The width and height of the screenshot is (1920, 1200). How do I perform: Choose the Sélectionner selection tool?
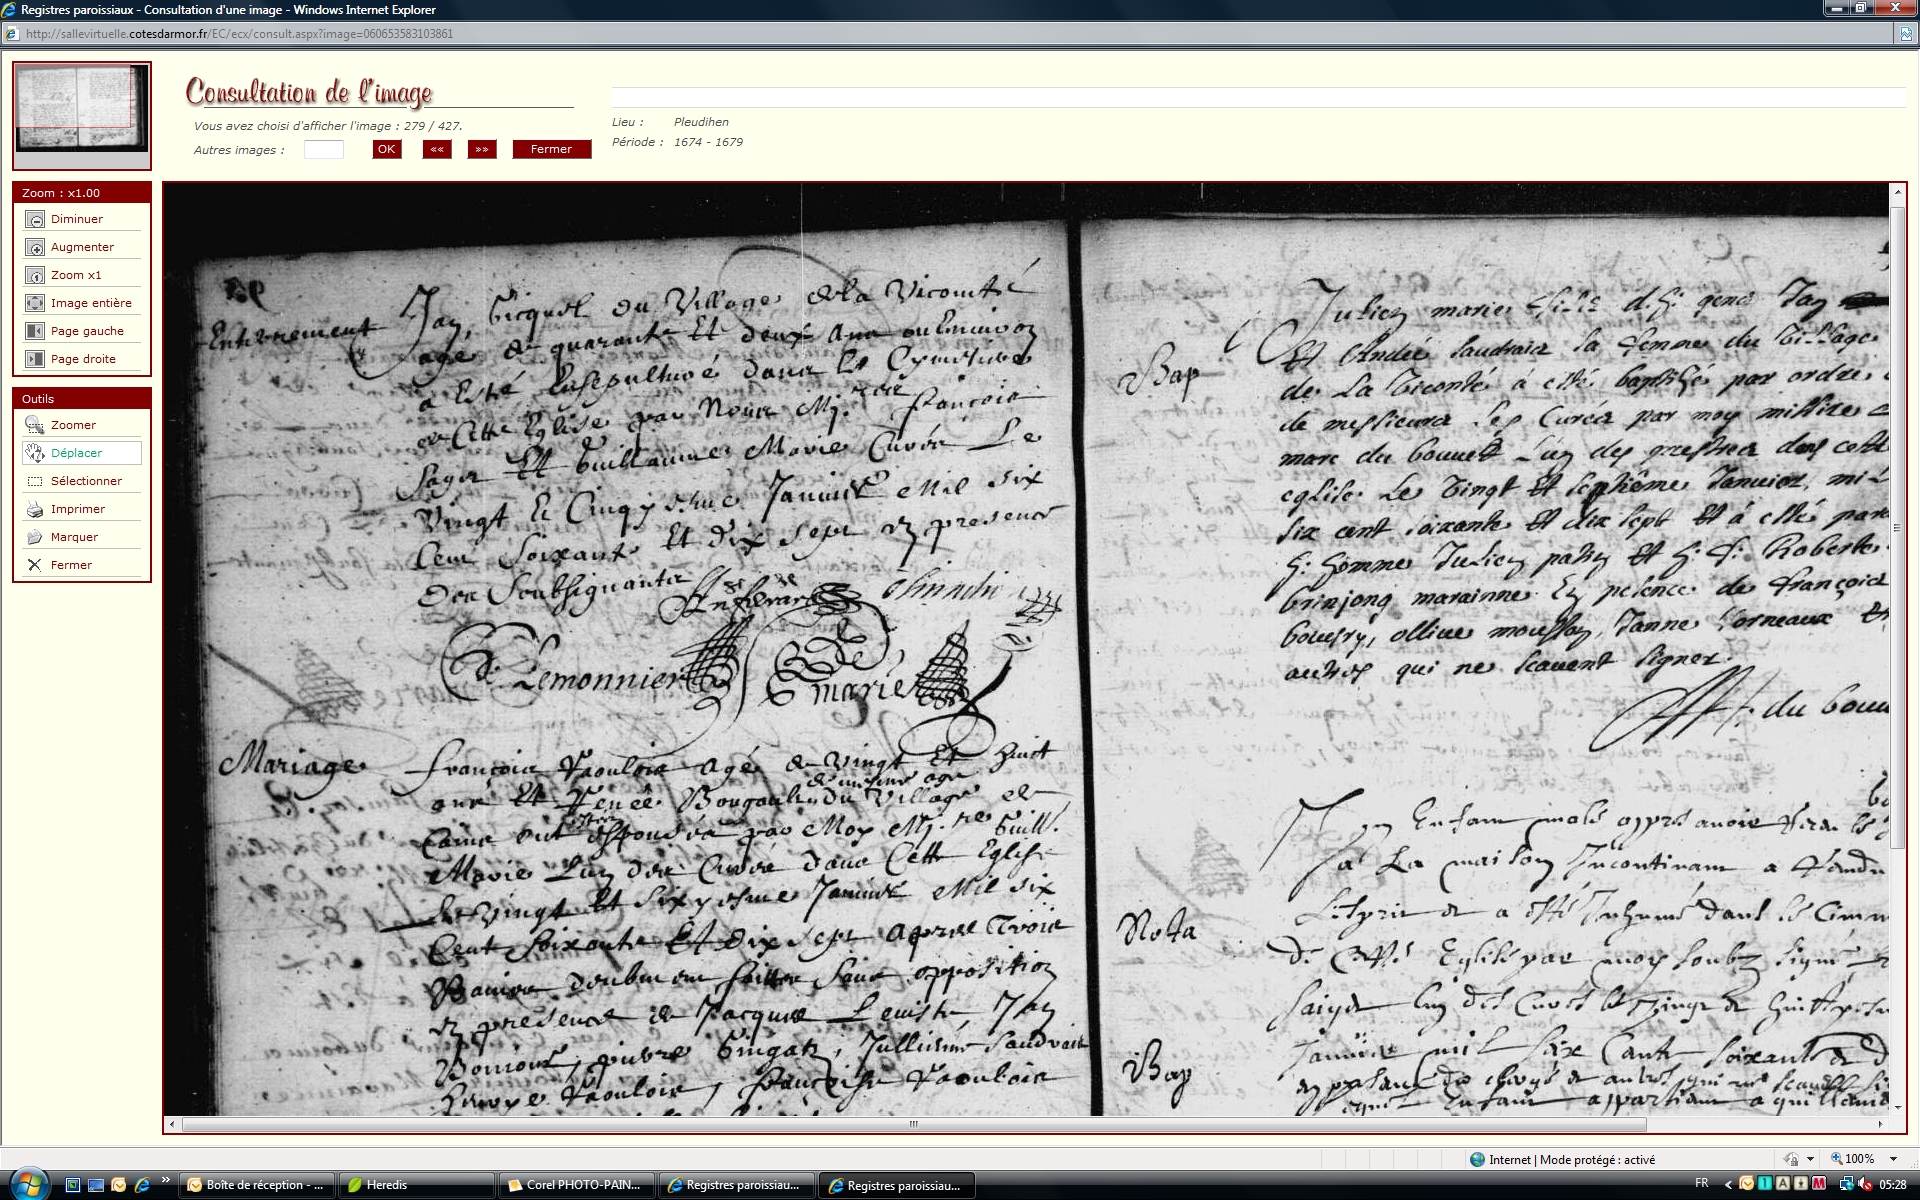pos(35,481)
